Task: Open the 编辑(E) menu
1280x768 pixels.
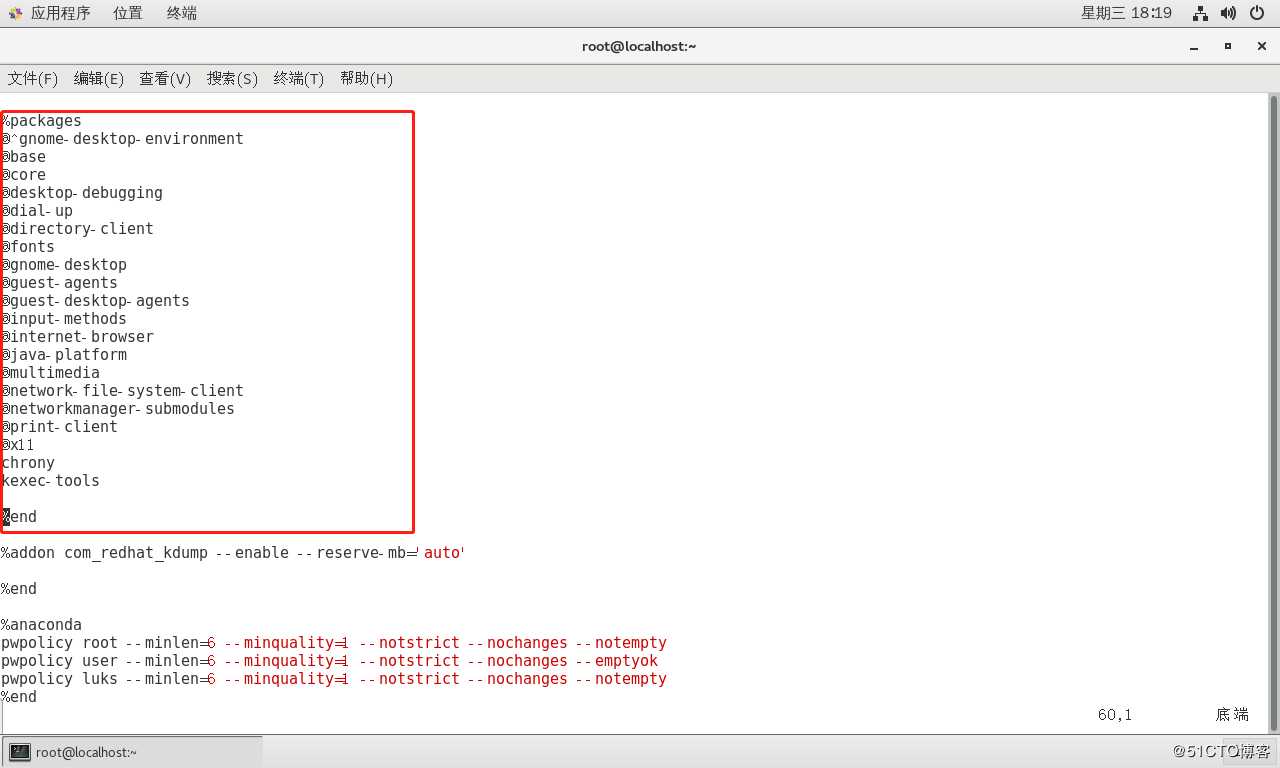Action: click(x=99, y=78)
